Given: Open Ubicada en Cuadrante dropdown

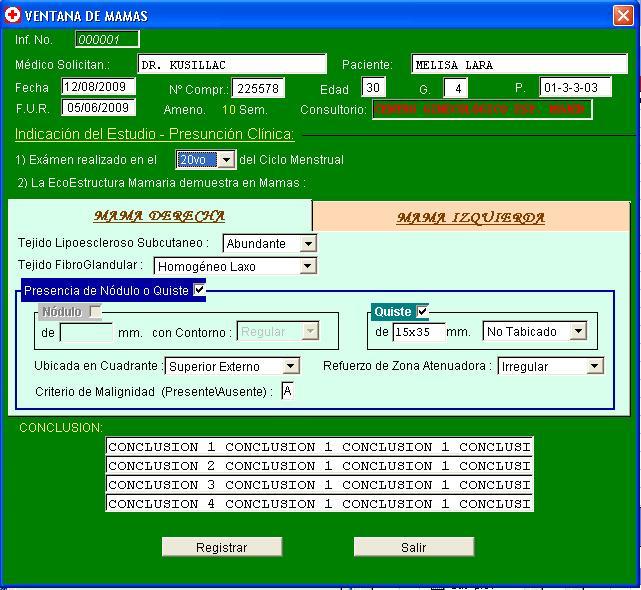Looking at the screenshot, I should [290, 366].
